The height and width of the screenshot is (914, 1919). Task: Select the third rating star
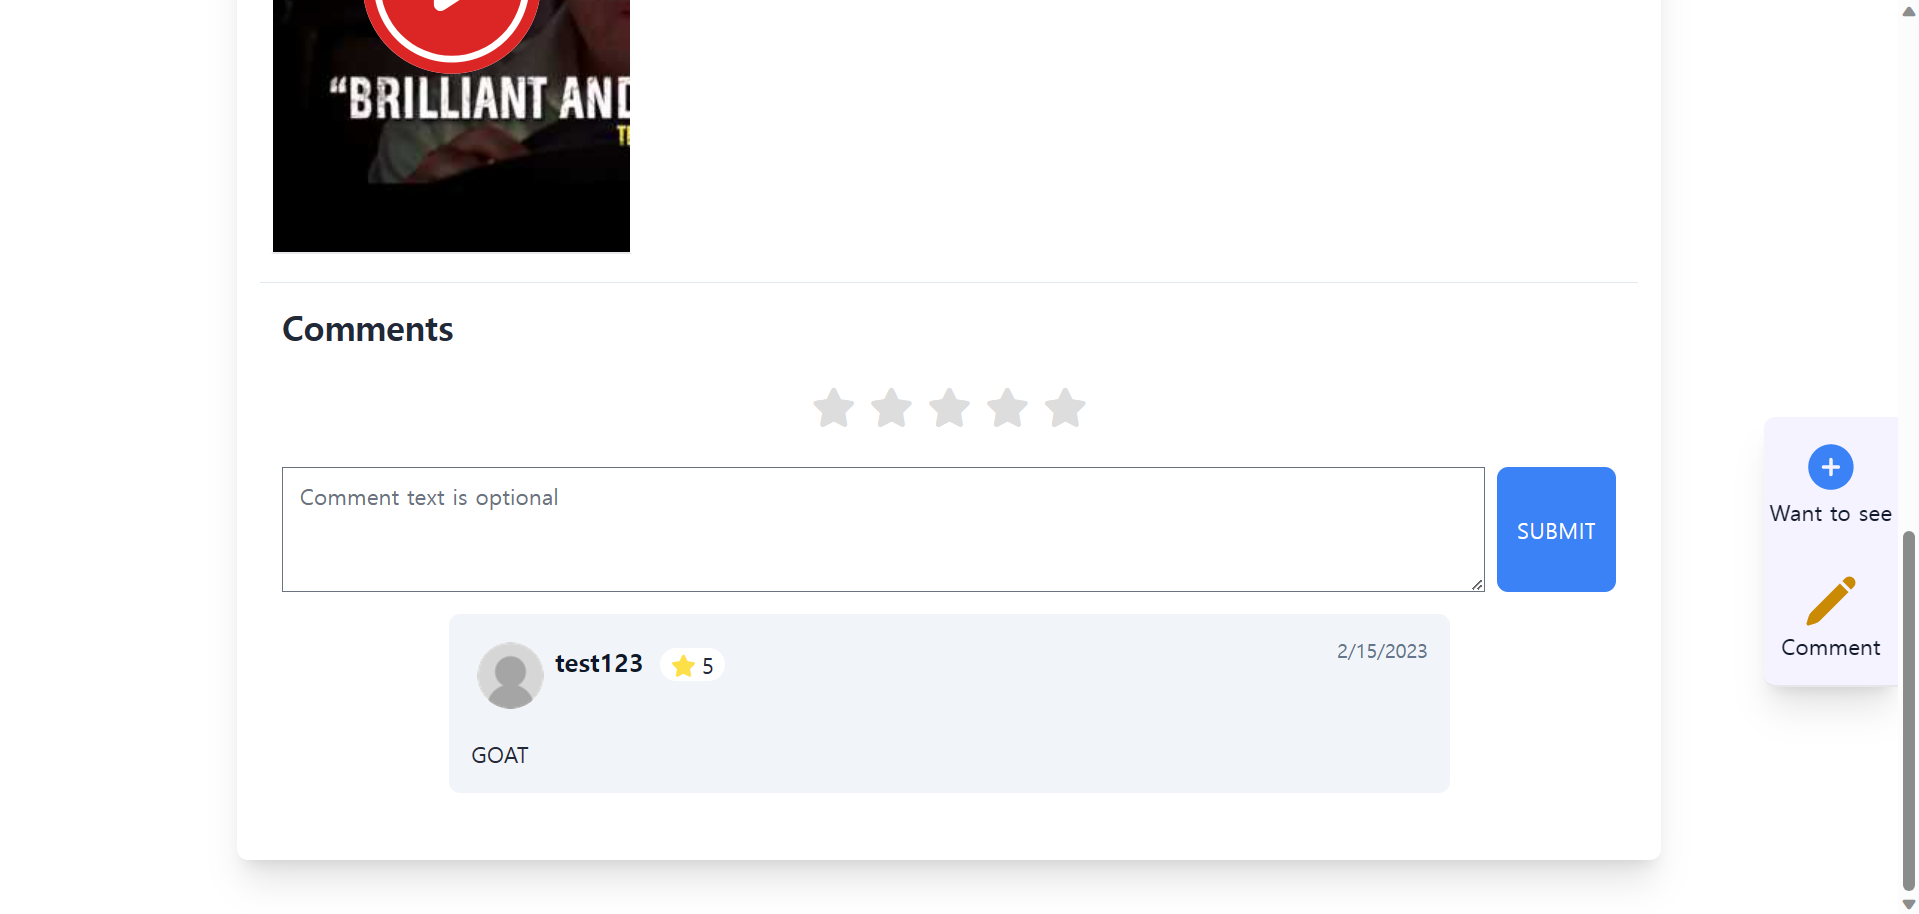(x=949, y=408)
